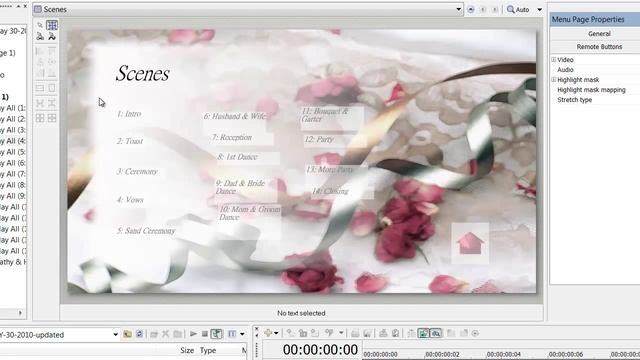Select the '7: Reception' menu button
The width and height of the screenshot is (640, 360).
click(x=232, y=138)
